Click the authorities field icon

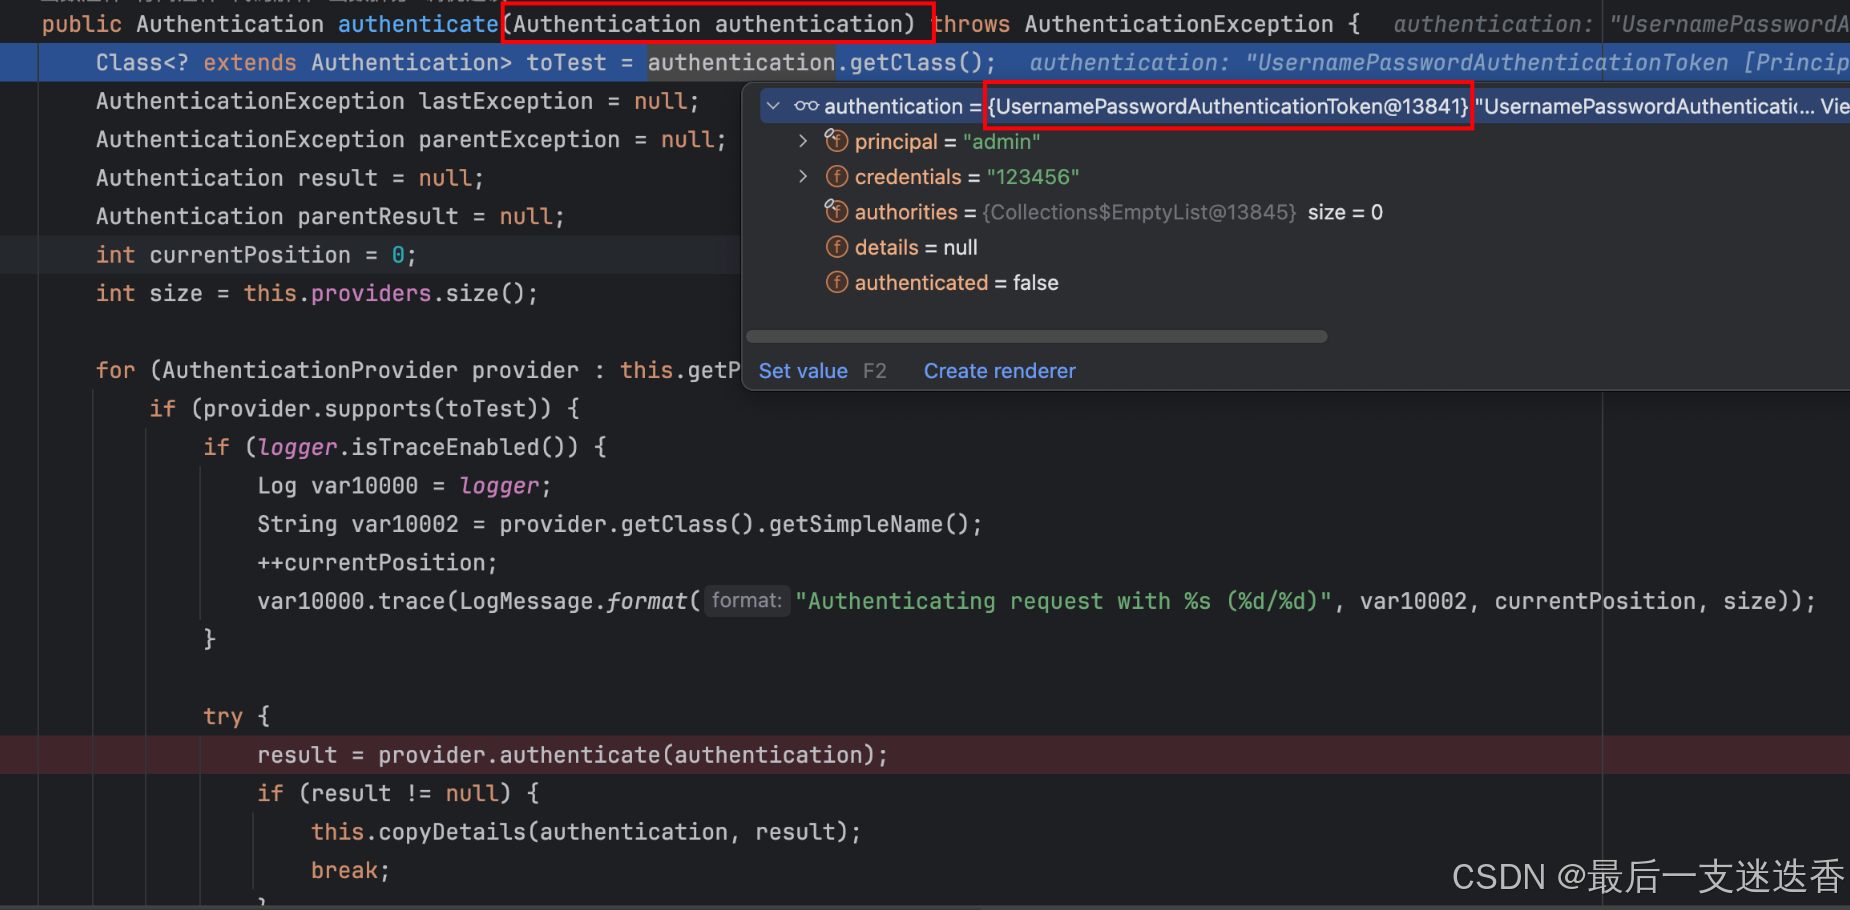836,211
